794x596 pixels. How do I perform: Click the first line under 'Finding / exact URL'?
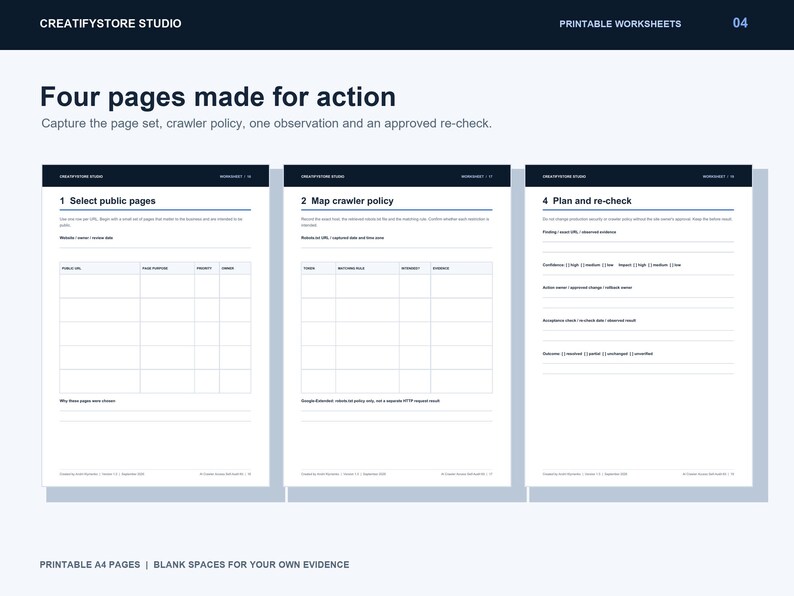pos(638,242)
